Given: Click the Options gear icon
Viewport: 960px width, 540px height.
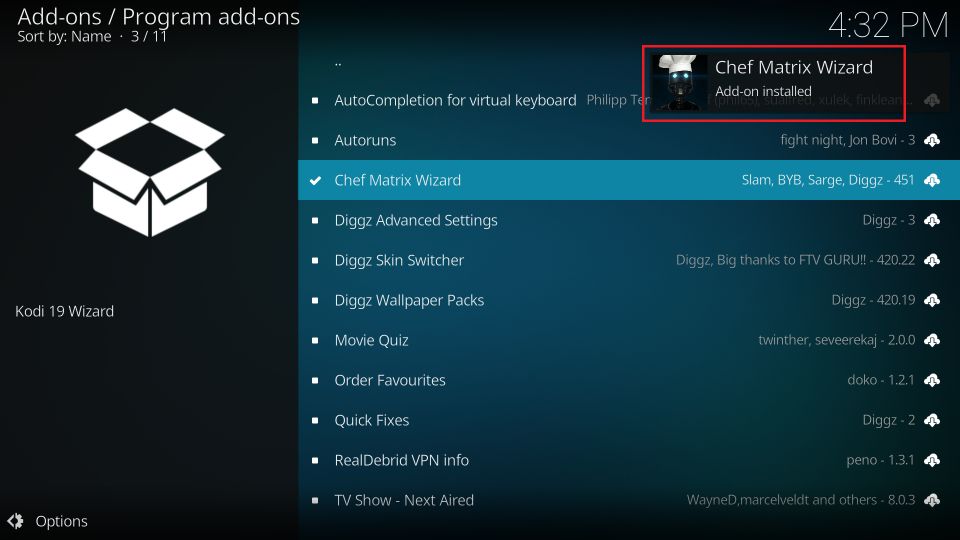Looking at the screenshot, I should [x=15, y=521].
